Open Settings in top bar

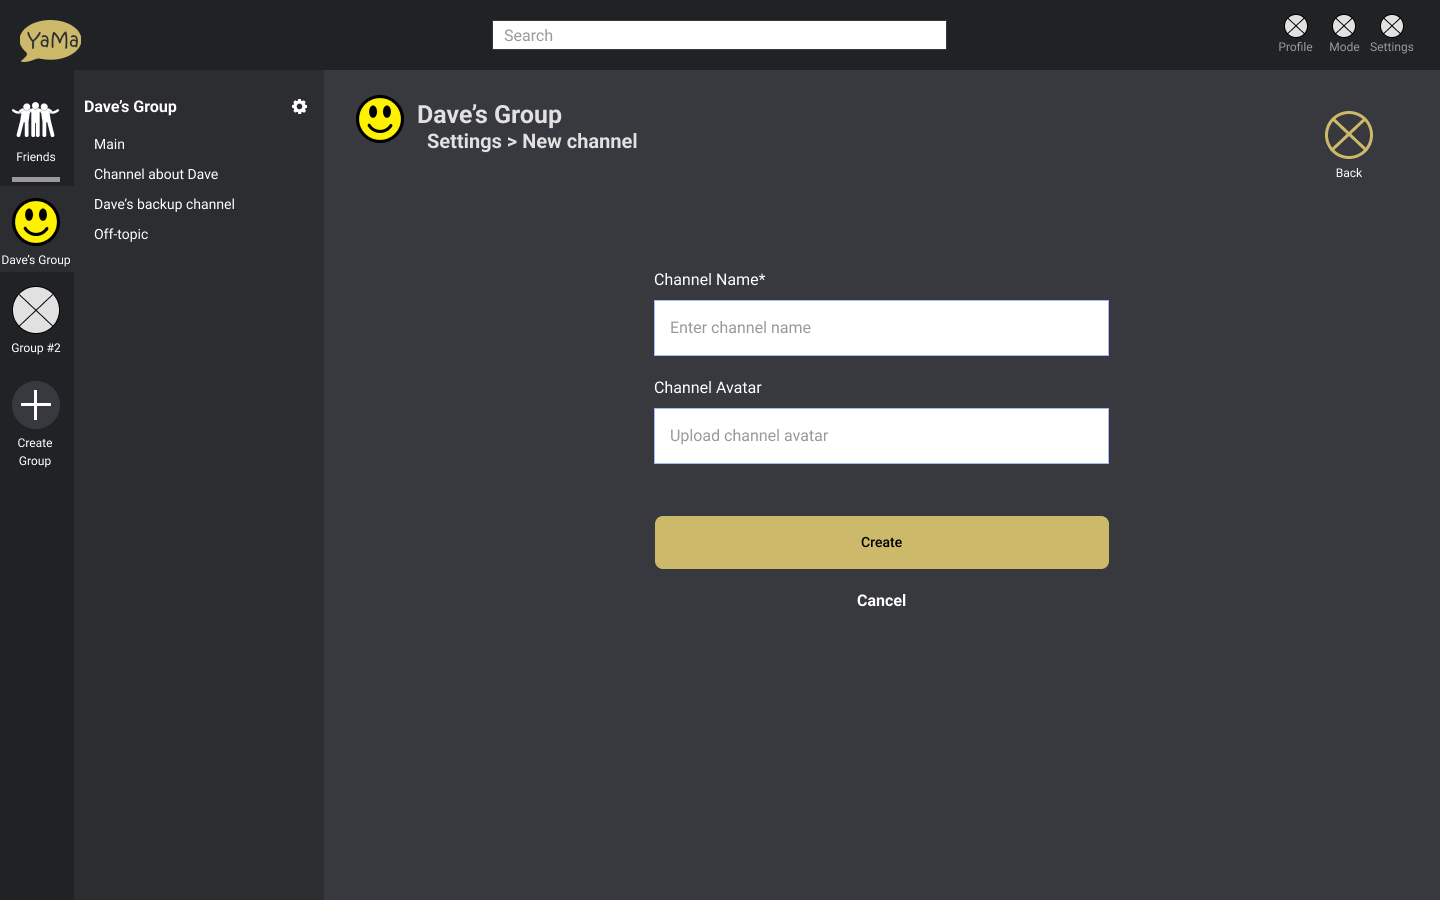tap(1391, 27)
